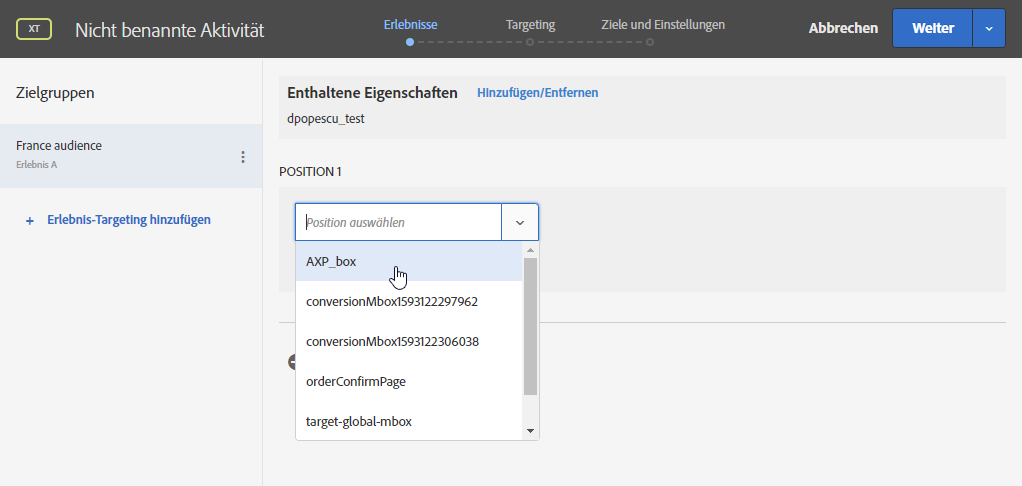Click the plus icon beside Erlebnis-Targeting hinzufügen

coord(29,221)
